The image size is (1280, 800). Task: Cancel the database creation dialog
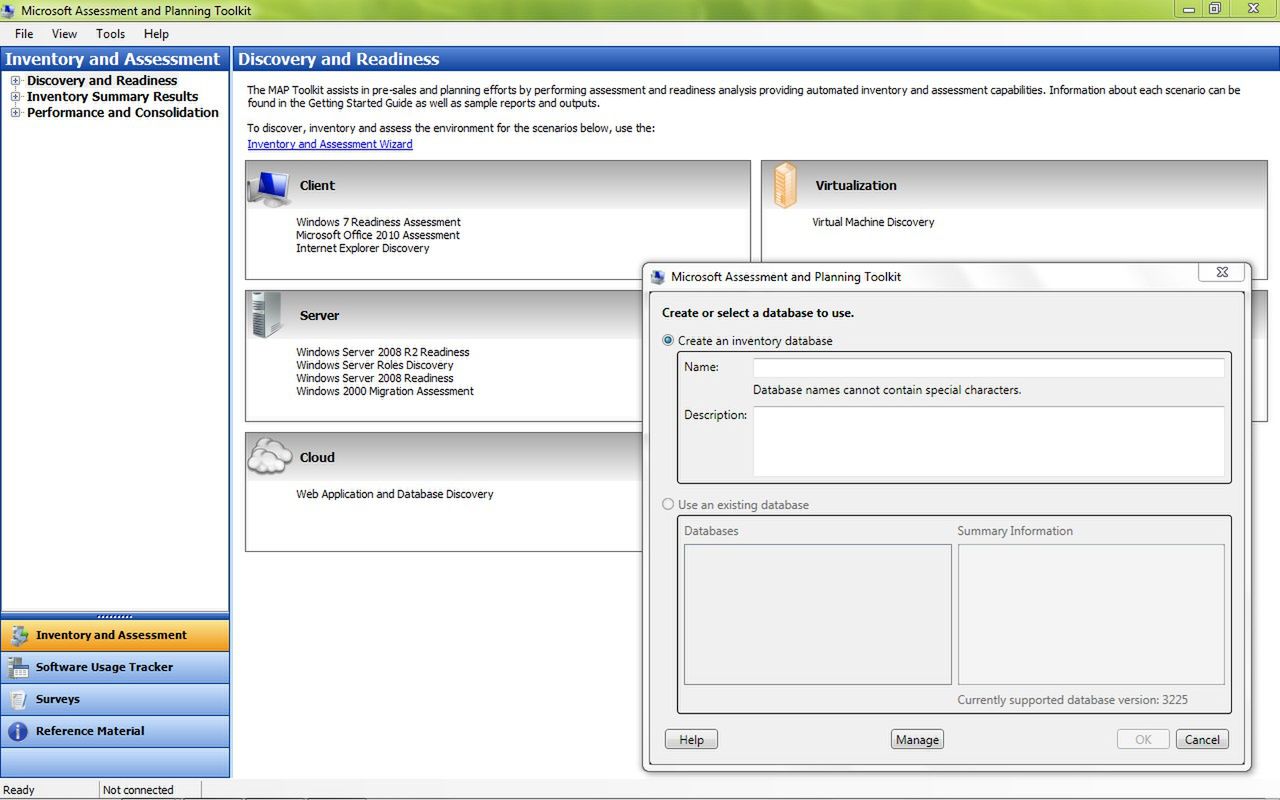click(x=1201, y=739)
